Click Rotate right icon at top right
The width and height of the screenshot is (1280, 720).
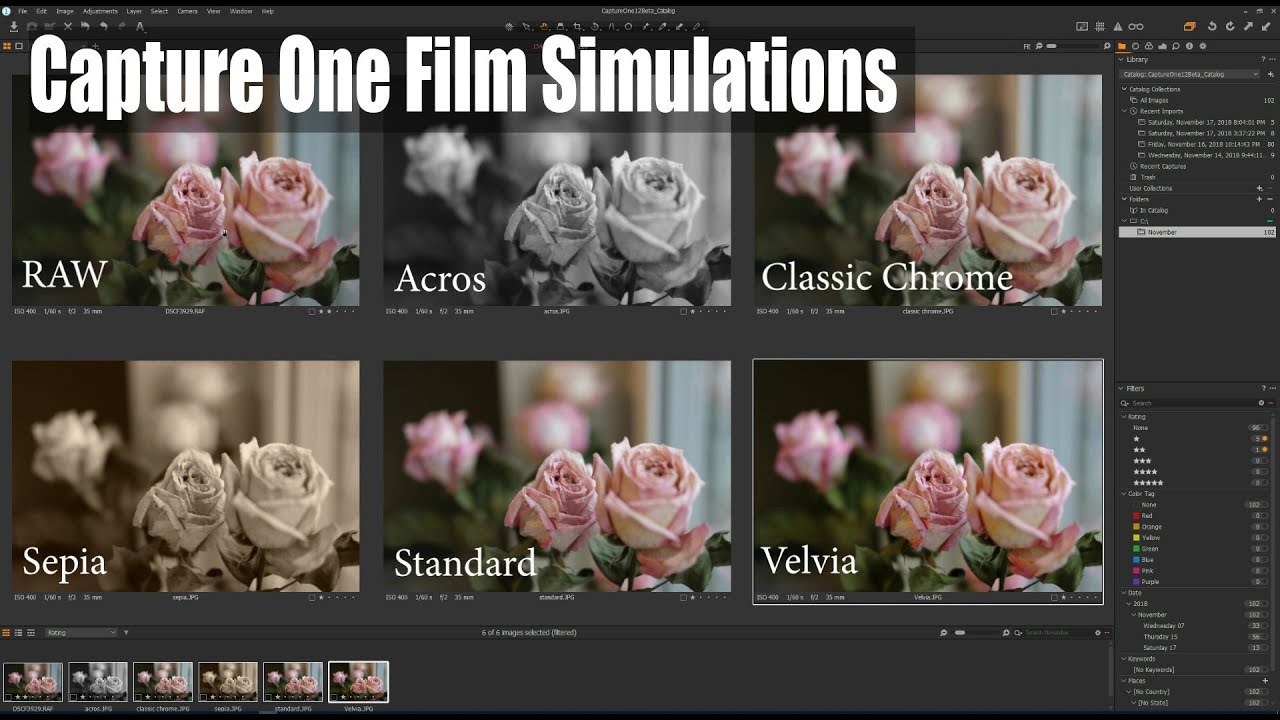pos(1230,26)
